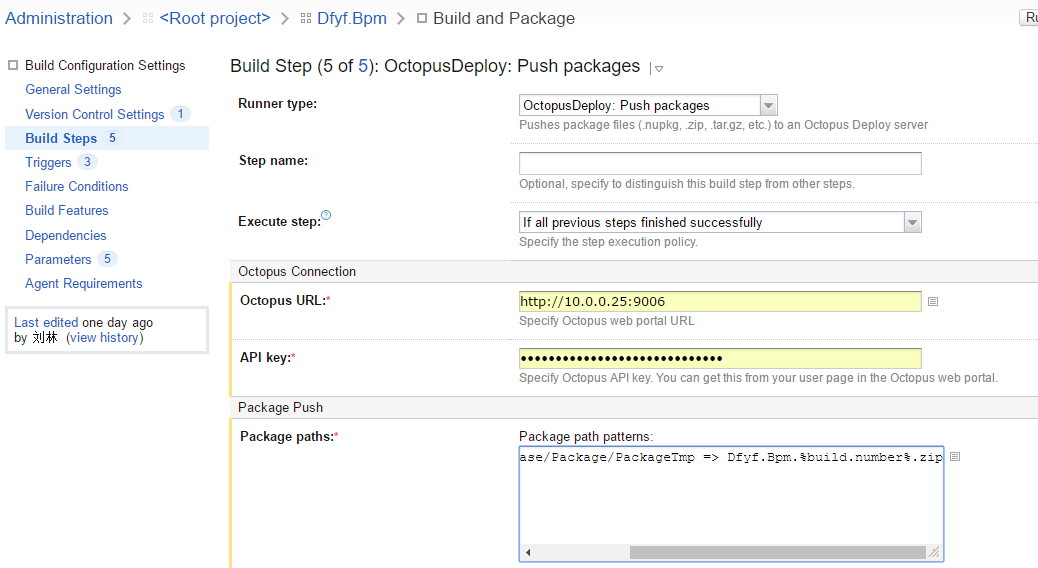Navigate to Administration breadcrumb link

(x=59, y=18)
